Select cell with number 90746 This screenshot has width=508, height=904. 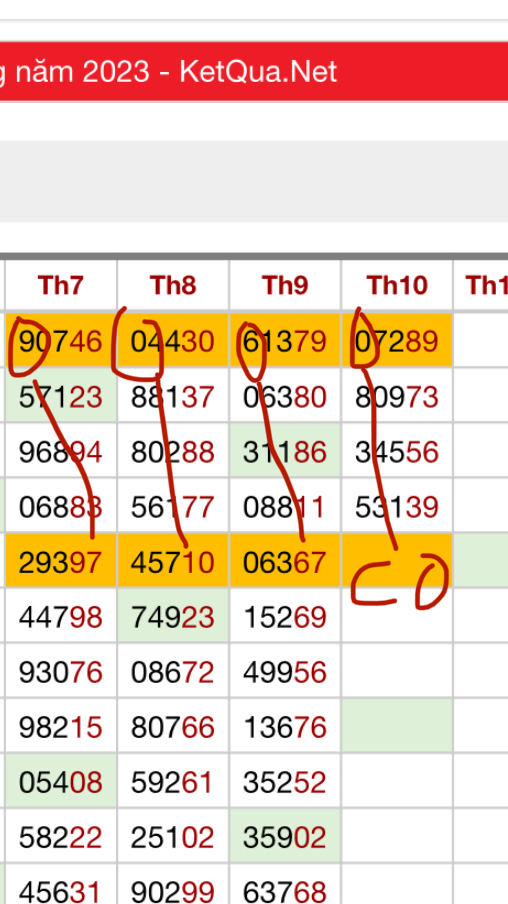[61, 341]
